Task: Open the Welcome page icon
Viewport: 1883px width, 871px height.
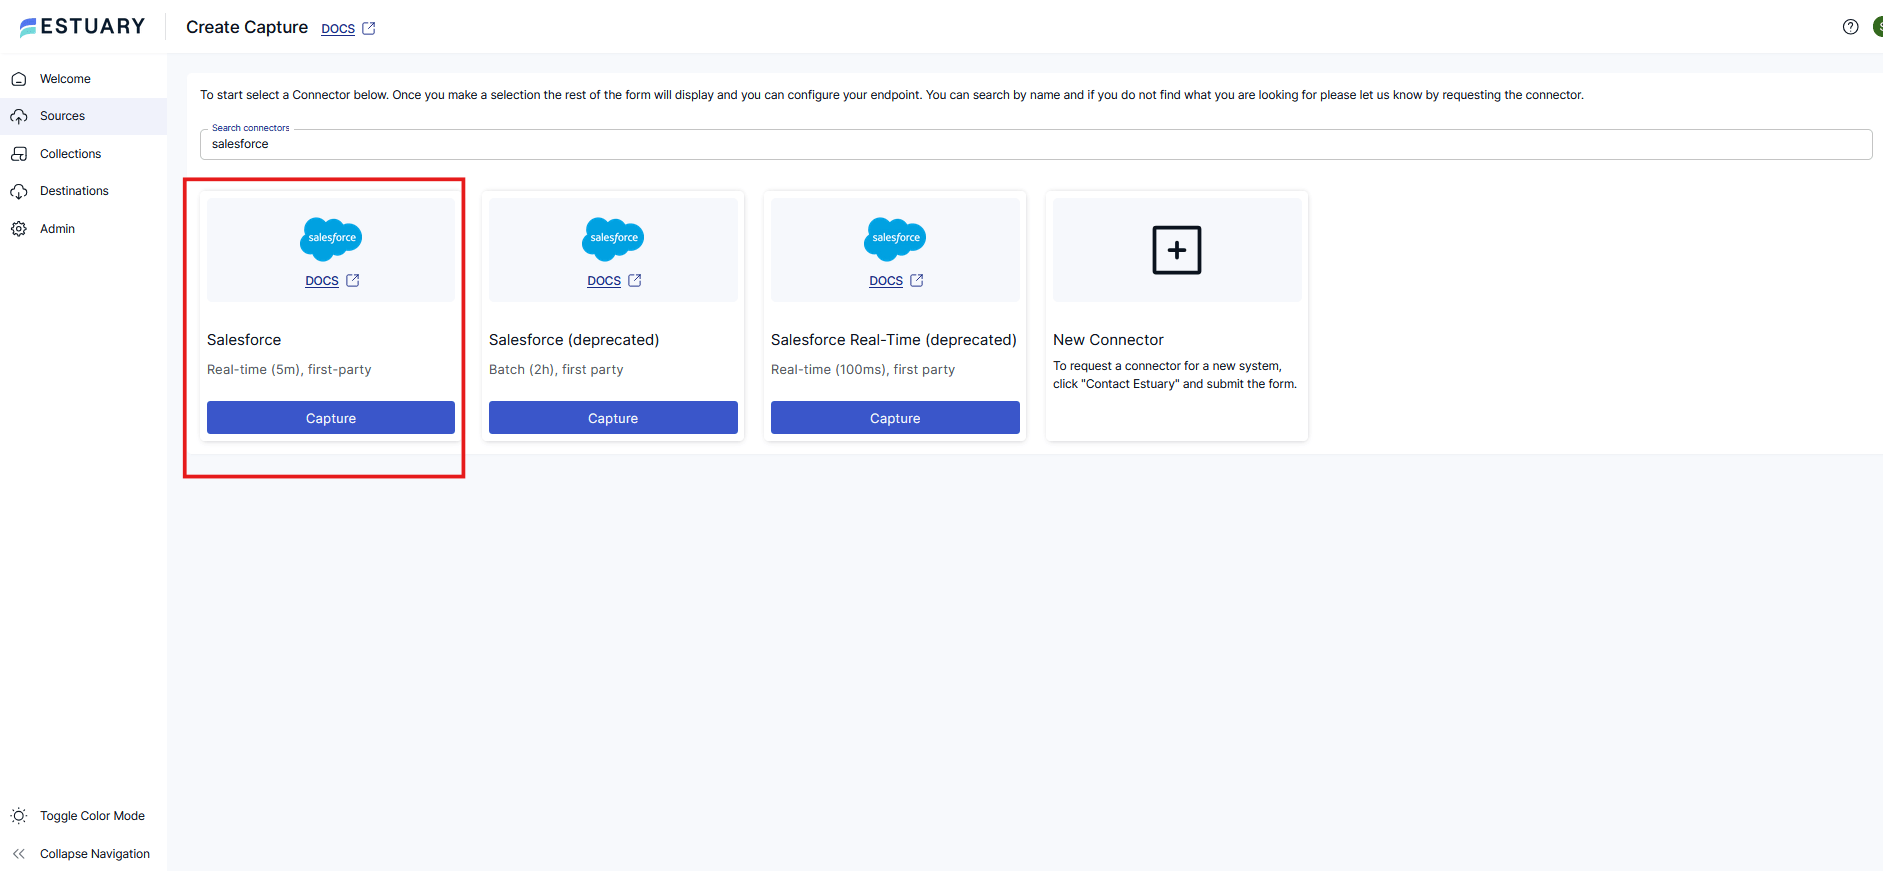Action: pos(19,79)
